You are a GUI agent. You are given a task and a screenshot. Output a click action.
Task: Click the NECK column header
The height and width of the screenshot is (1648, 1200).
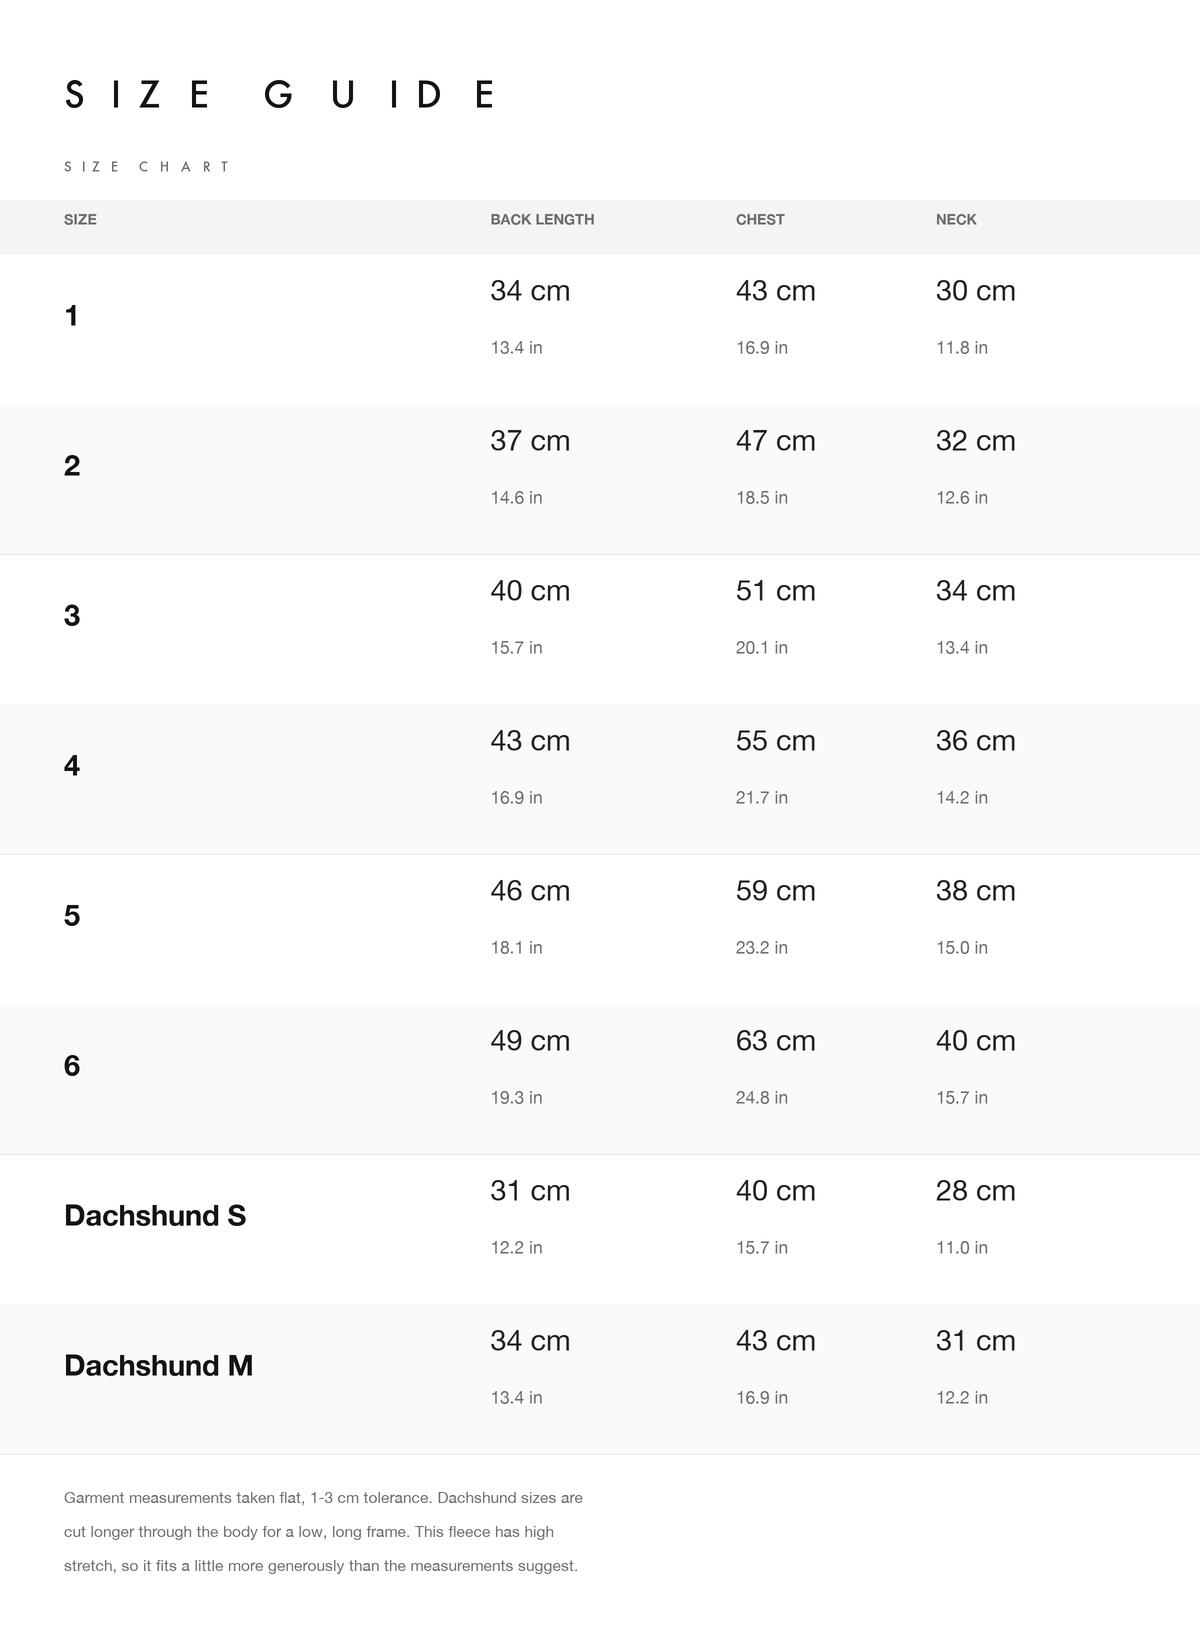tap(956, 219)
